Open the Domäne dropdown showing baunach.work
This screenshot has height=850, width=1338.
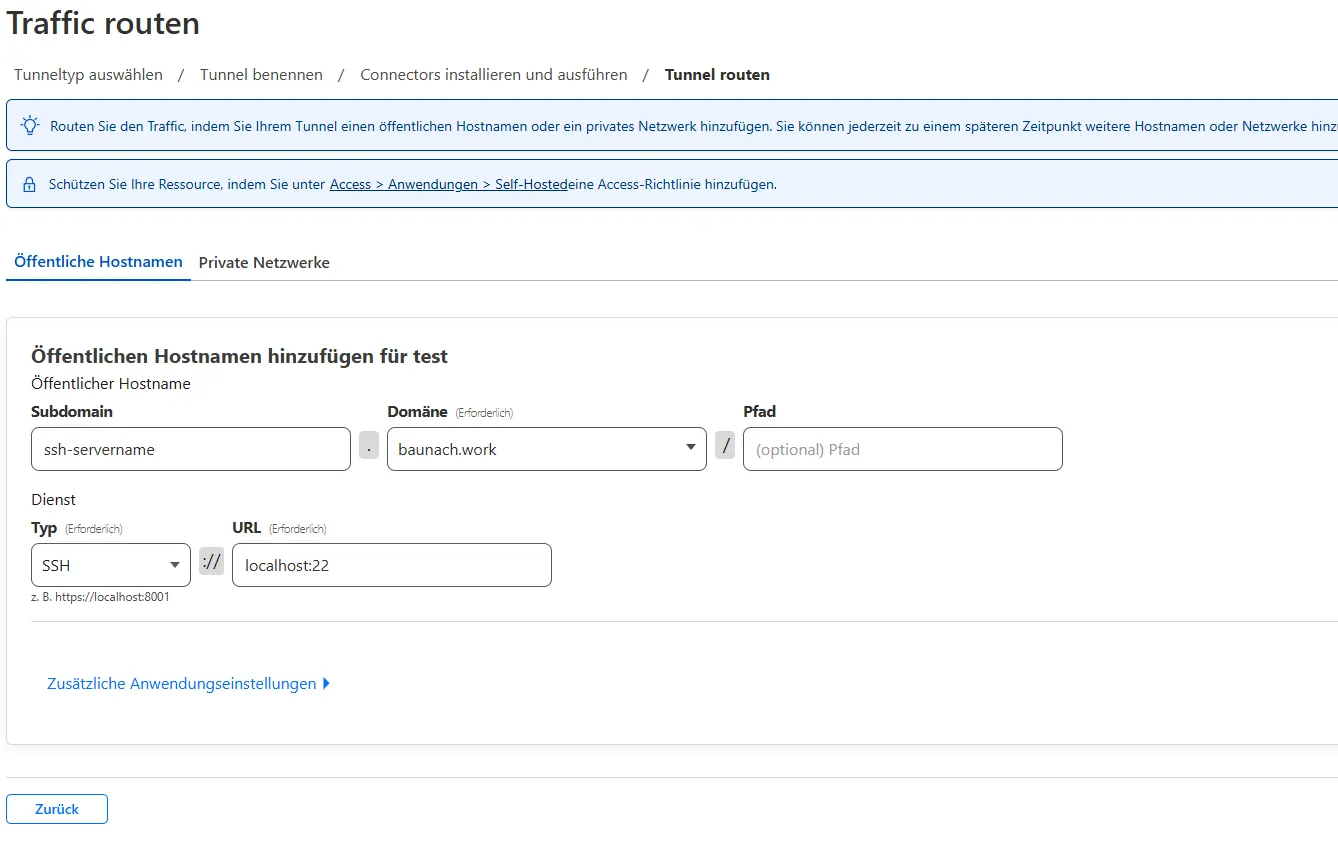(x=546, y=450)
